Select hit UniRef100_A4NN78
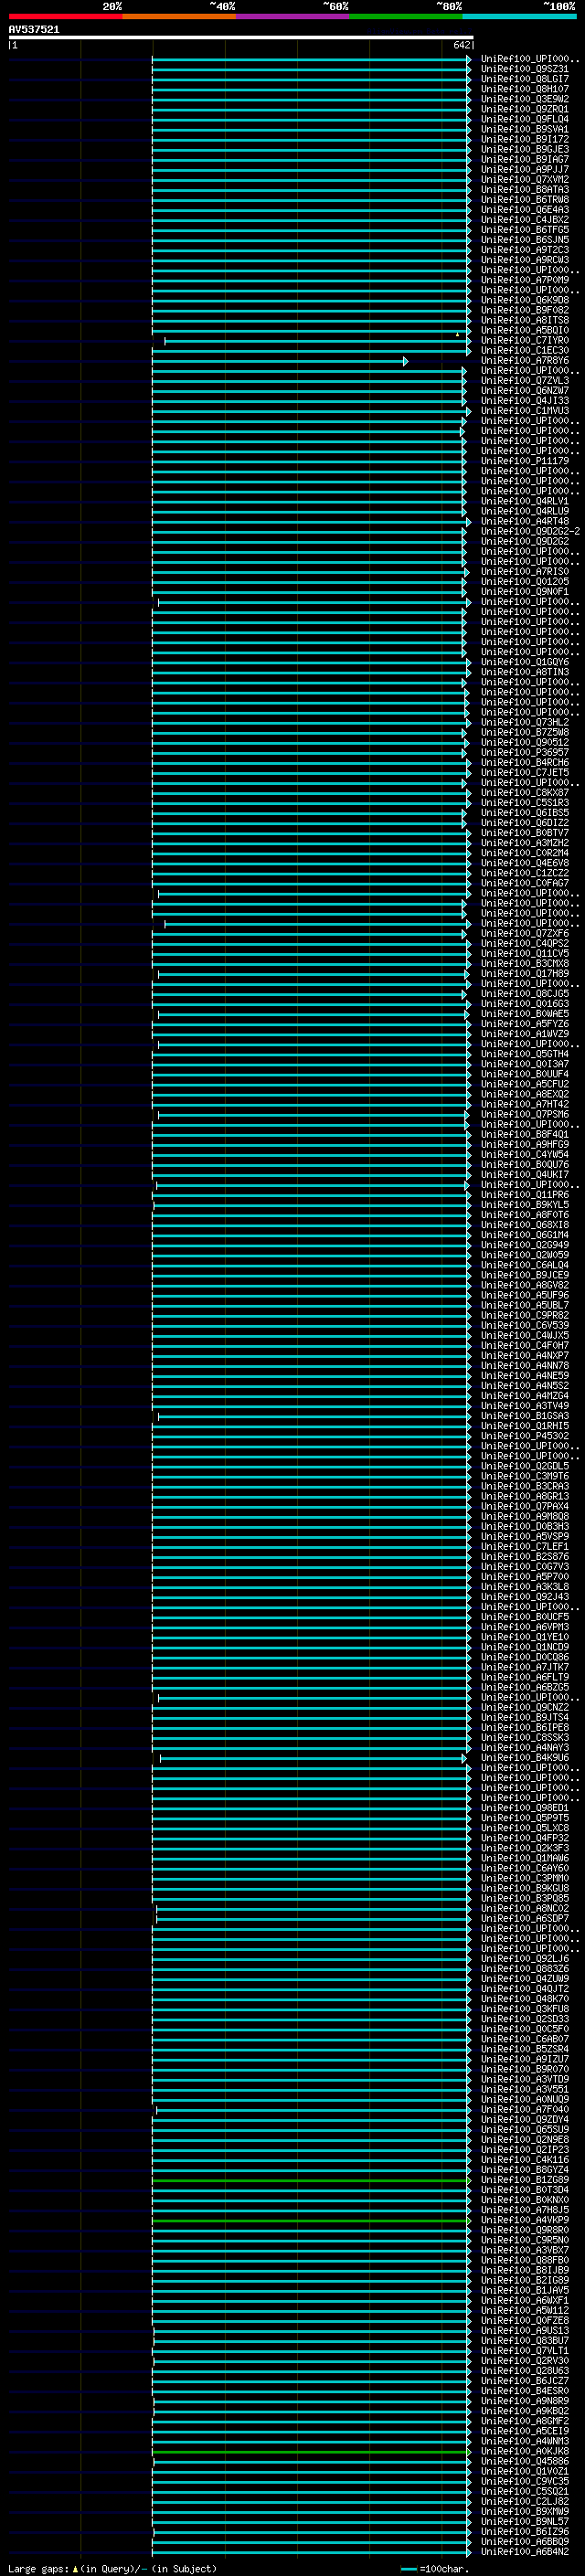Screen dimensions: 585x2576 coord(524,1365)
